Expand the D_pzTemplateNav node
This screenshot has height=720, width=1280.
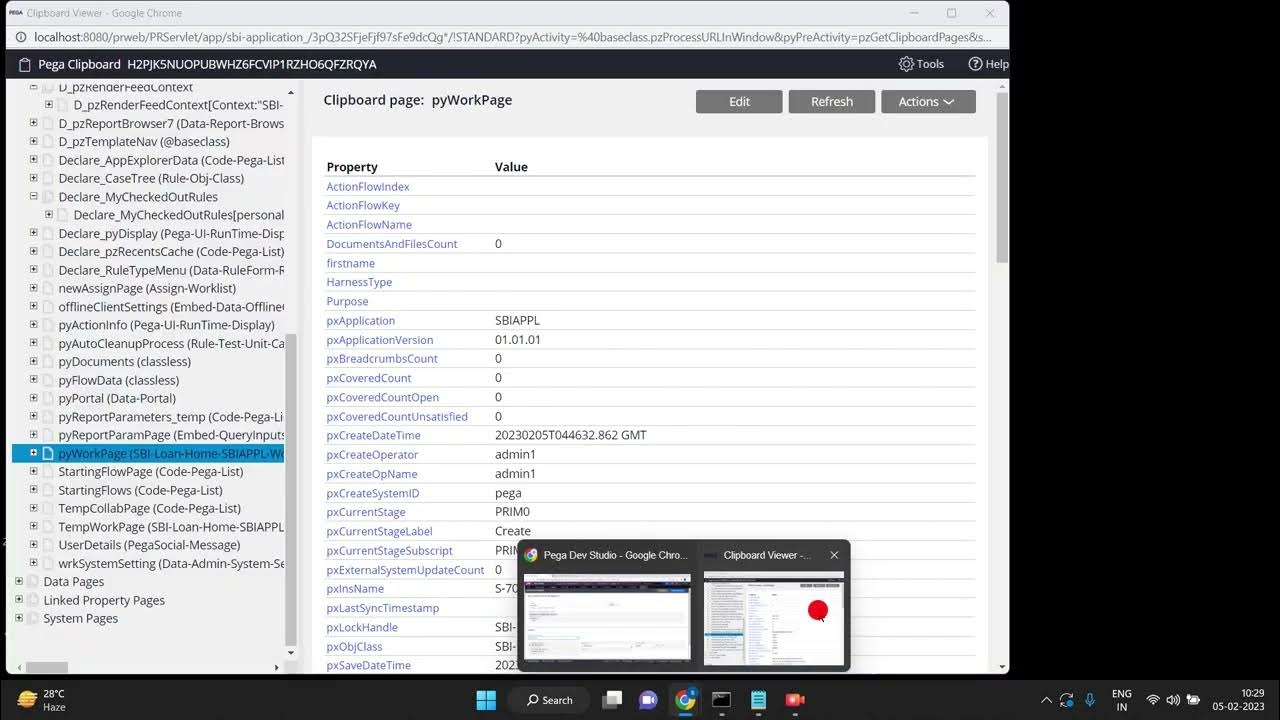tap(33, 141)
